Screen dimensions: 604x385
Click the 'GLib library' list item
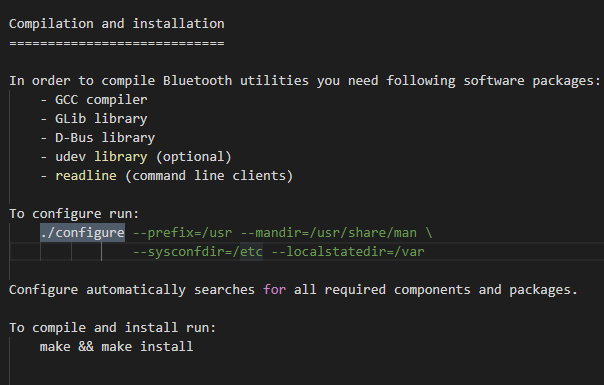(101, 119)
